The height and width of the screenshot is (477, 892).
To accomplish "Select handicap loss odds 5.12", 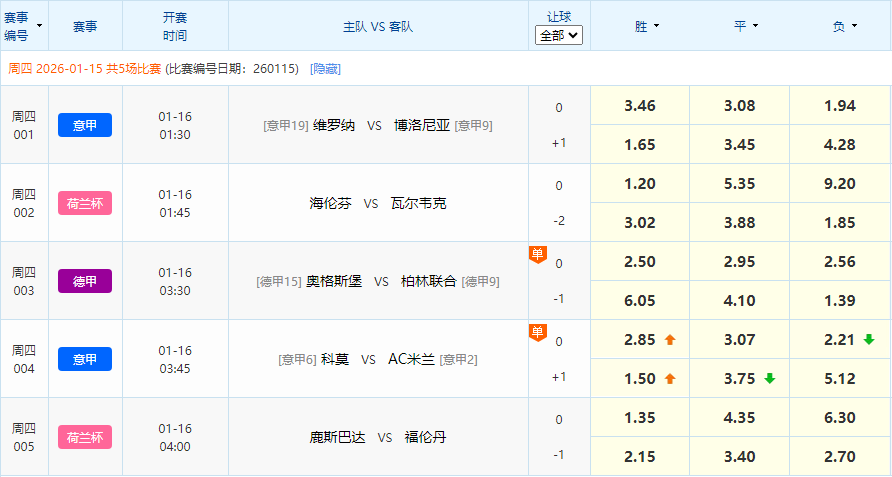I will (840, 379).
